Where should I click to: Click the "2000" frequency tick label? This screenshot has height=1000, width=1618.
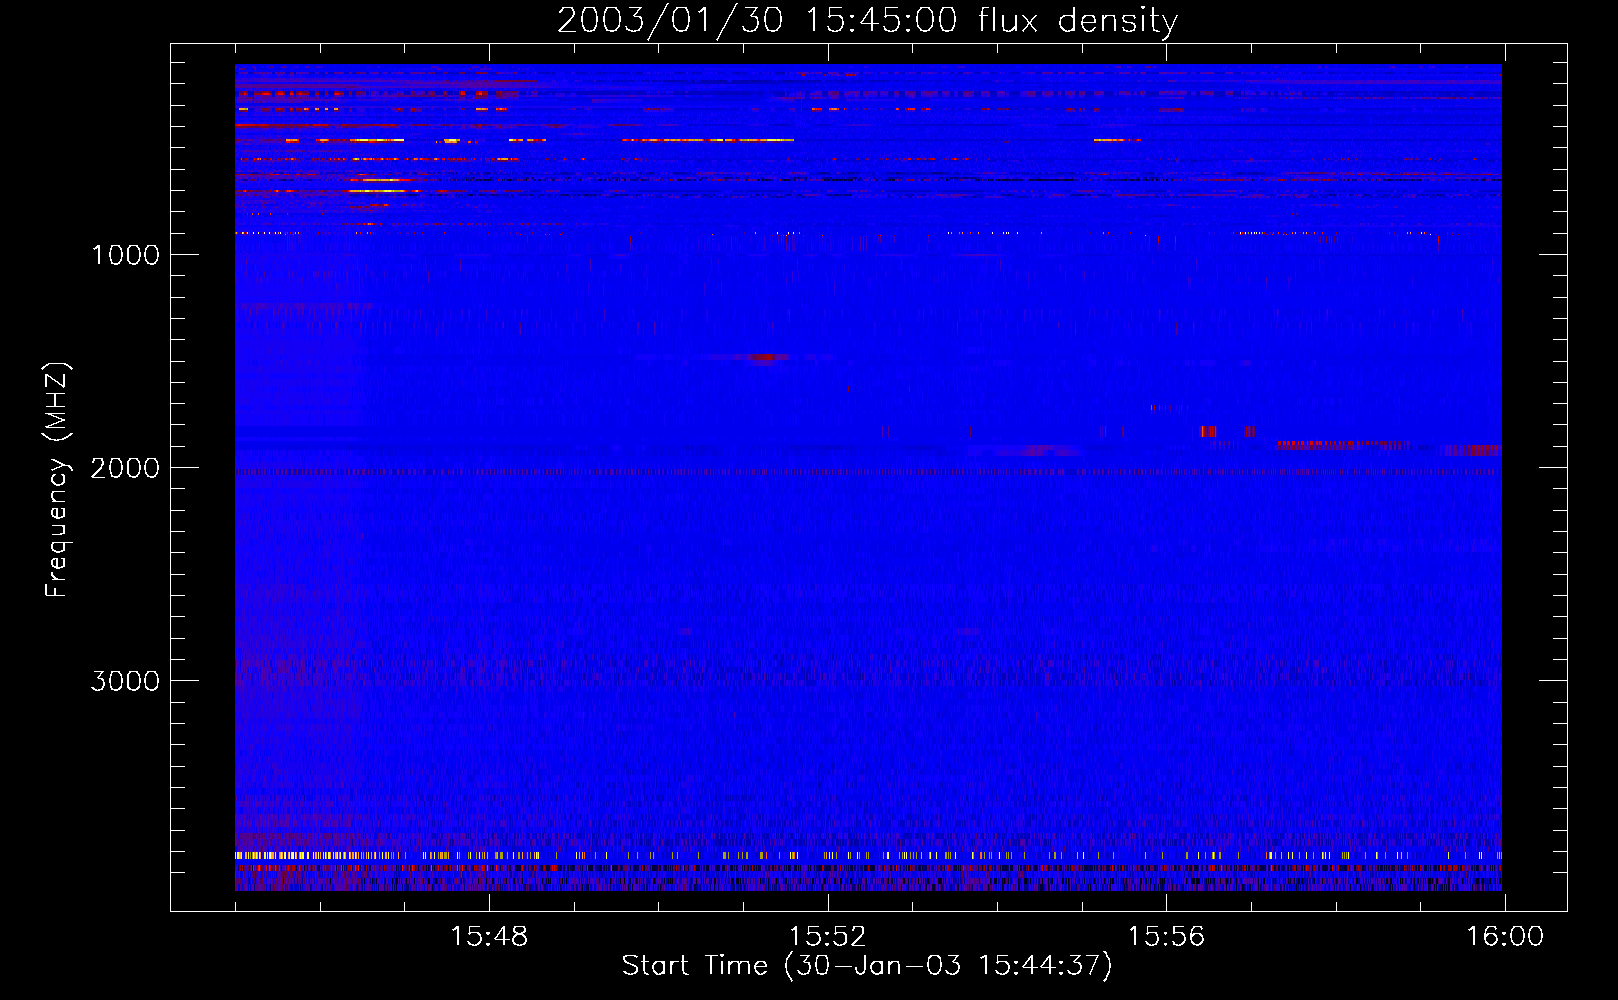125,468
